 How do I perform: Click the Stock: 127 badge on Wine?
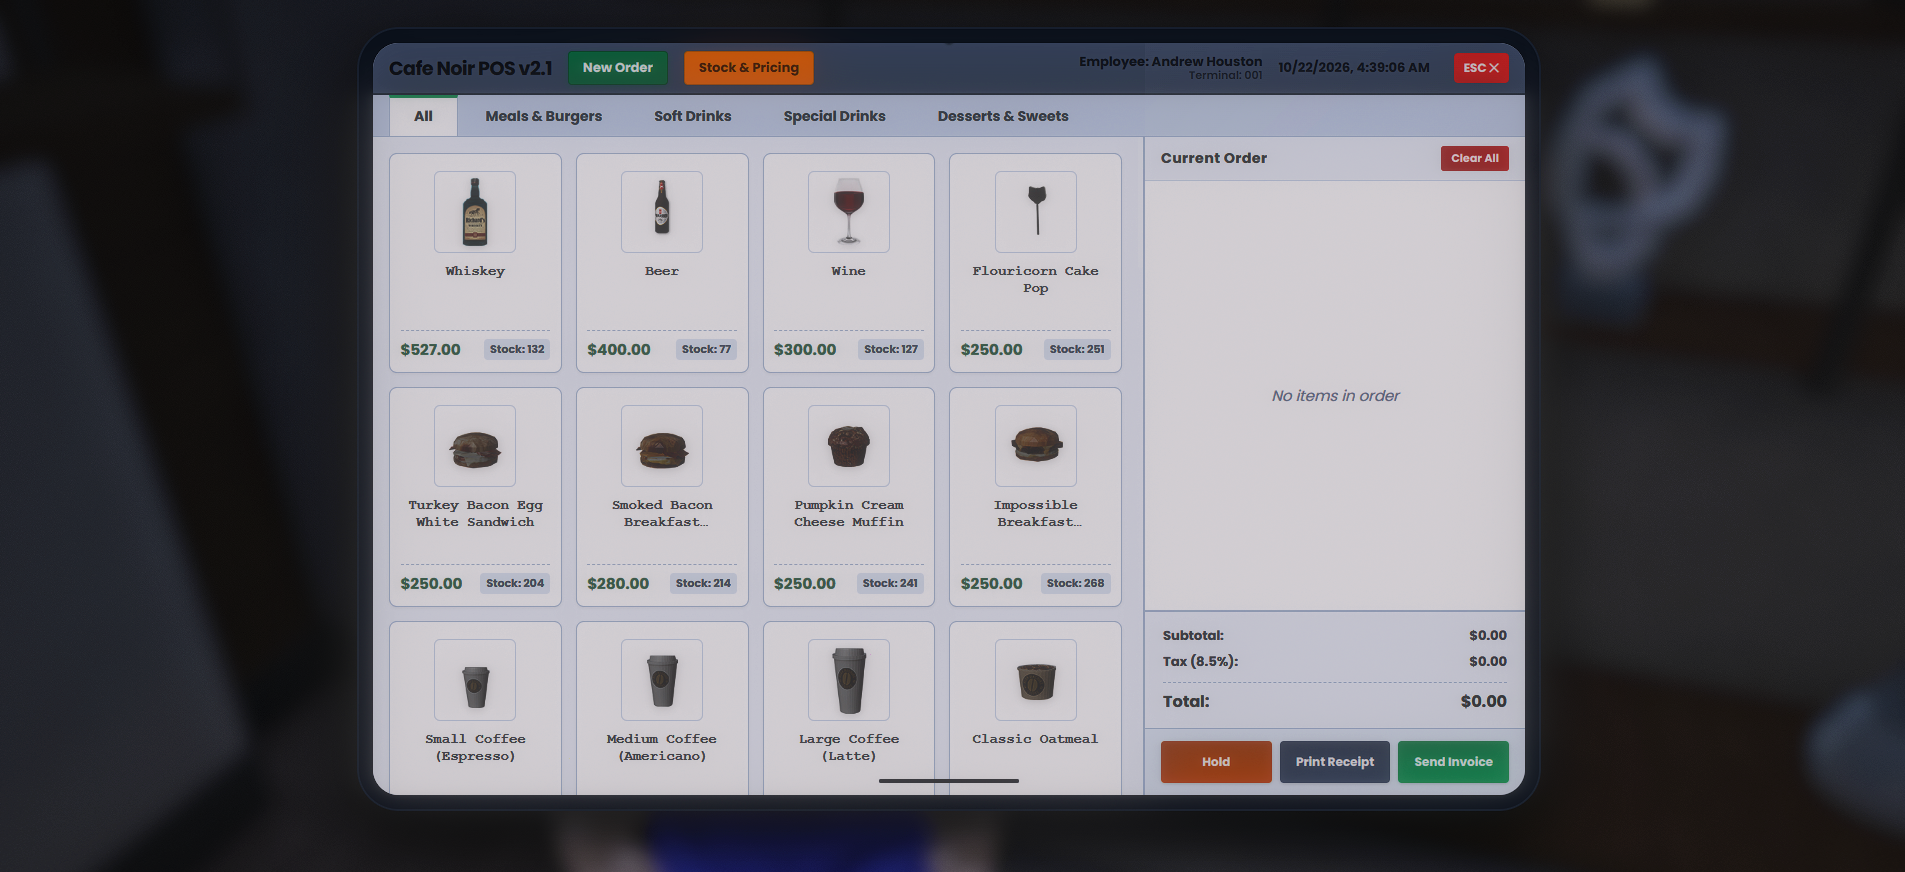pos(891,349)
